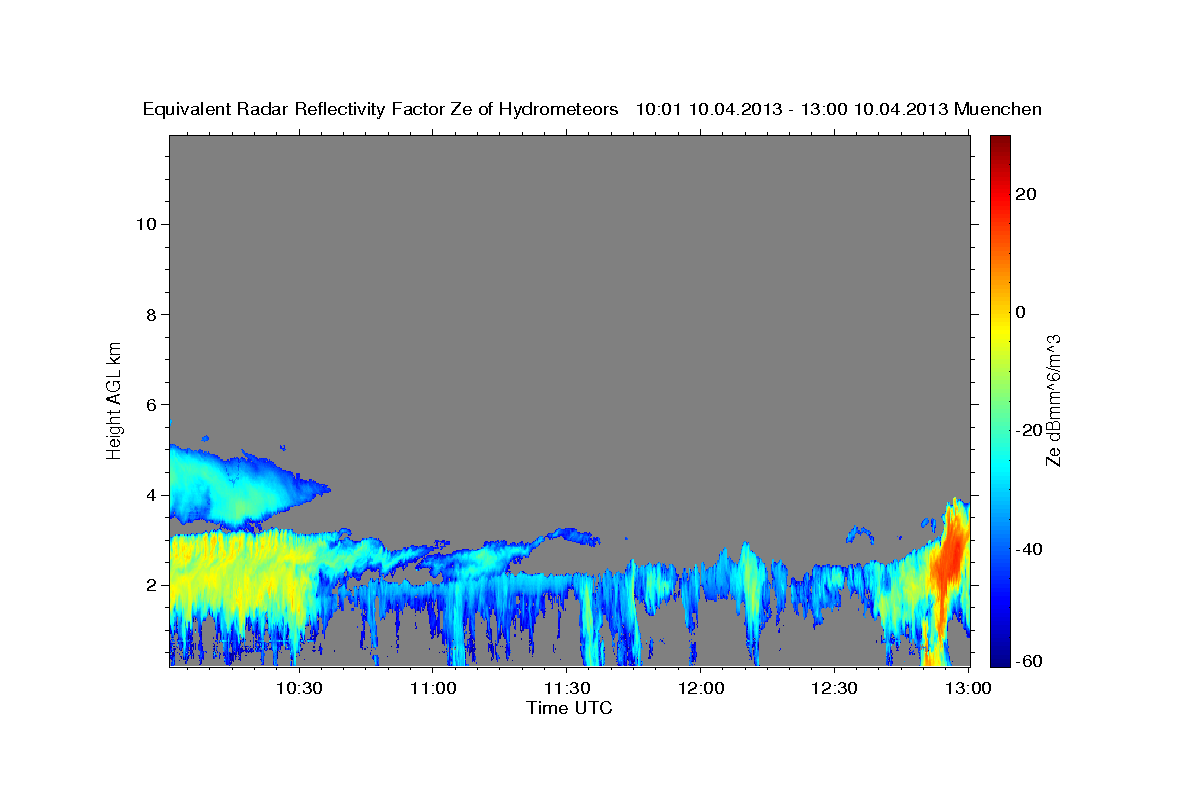Click the colorbar label '0'
Image resolution: width=1200 pixels, height=800 pixels.
[x=1020, y=312]
